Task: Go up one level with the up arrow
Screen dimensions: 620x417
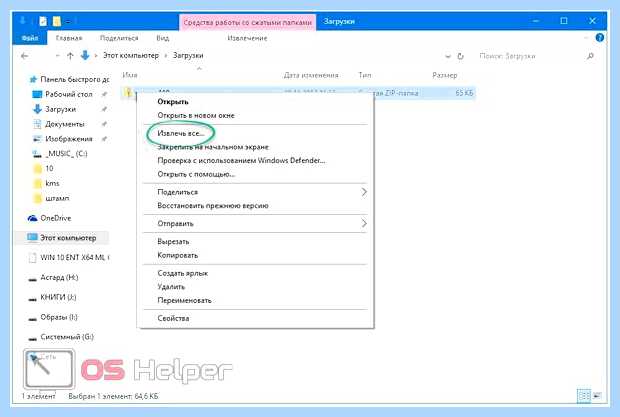Action: coord(70,56)
